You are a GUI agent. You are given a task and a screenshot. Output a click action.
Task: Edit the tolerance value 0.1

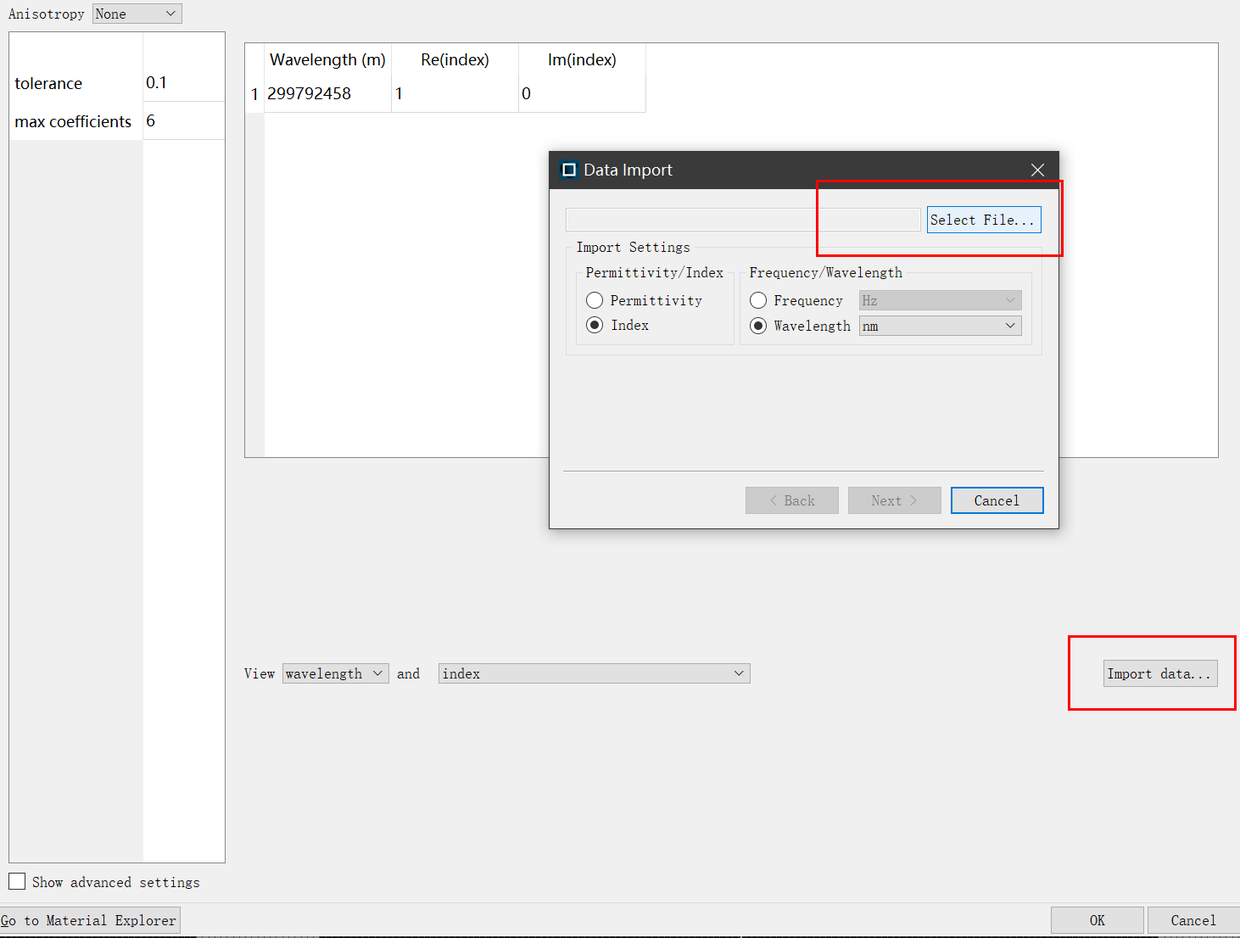click(x=184, y=83)
